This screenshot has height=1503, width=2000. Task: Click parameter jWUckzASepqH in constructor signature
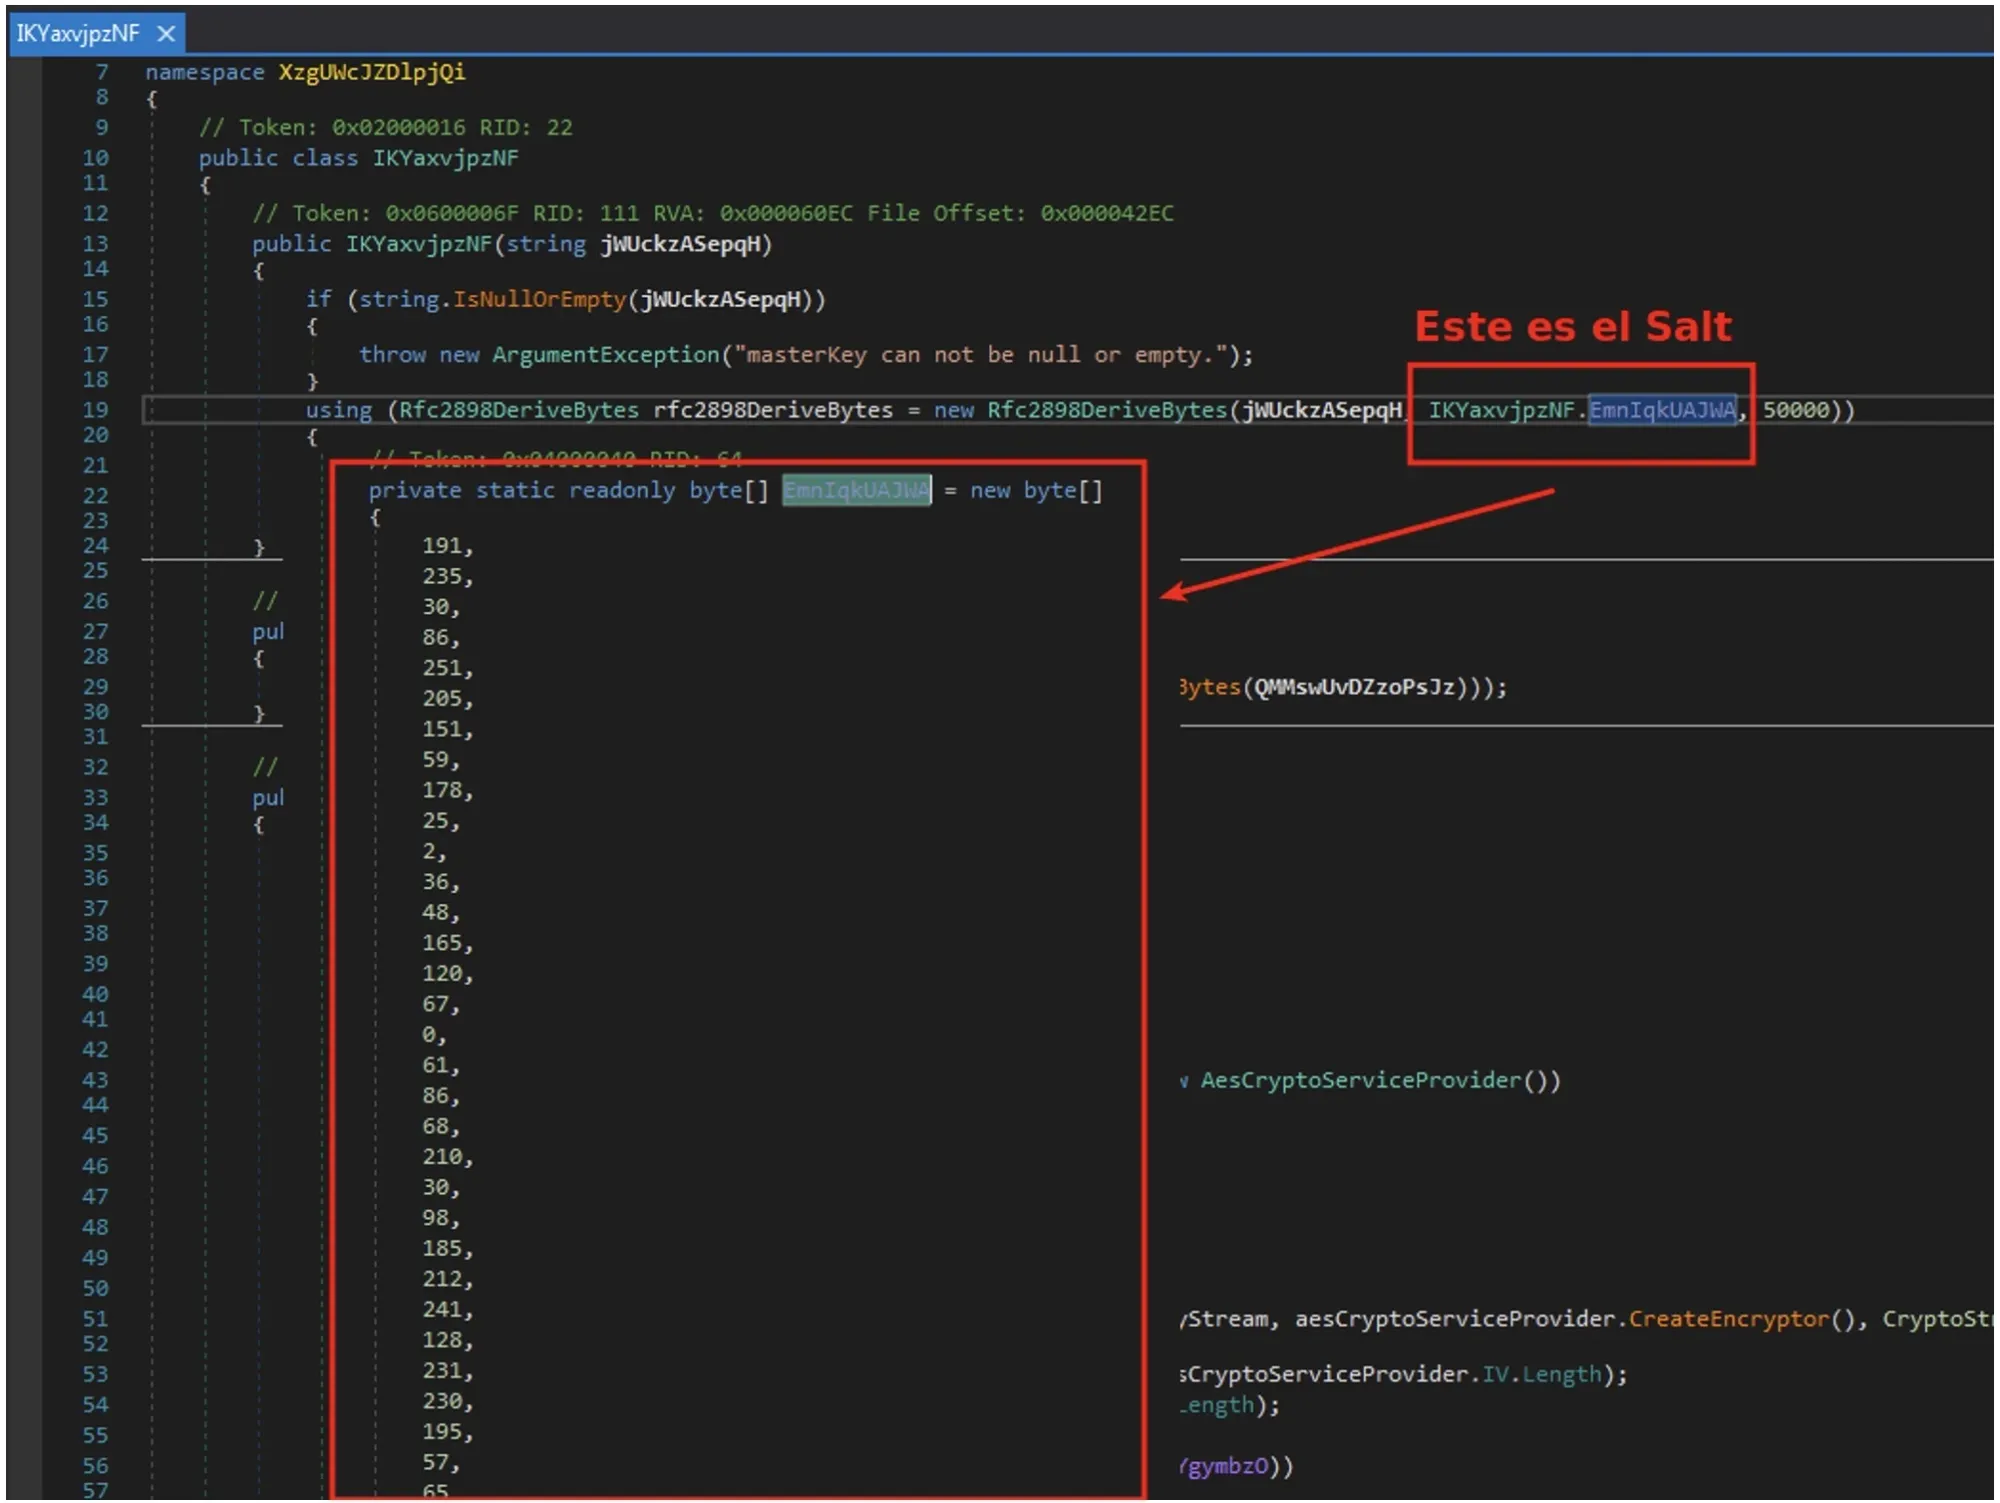(680, 244)
